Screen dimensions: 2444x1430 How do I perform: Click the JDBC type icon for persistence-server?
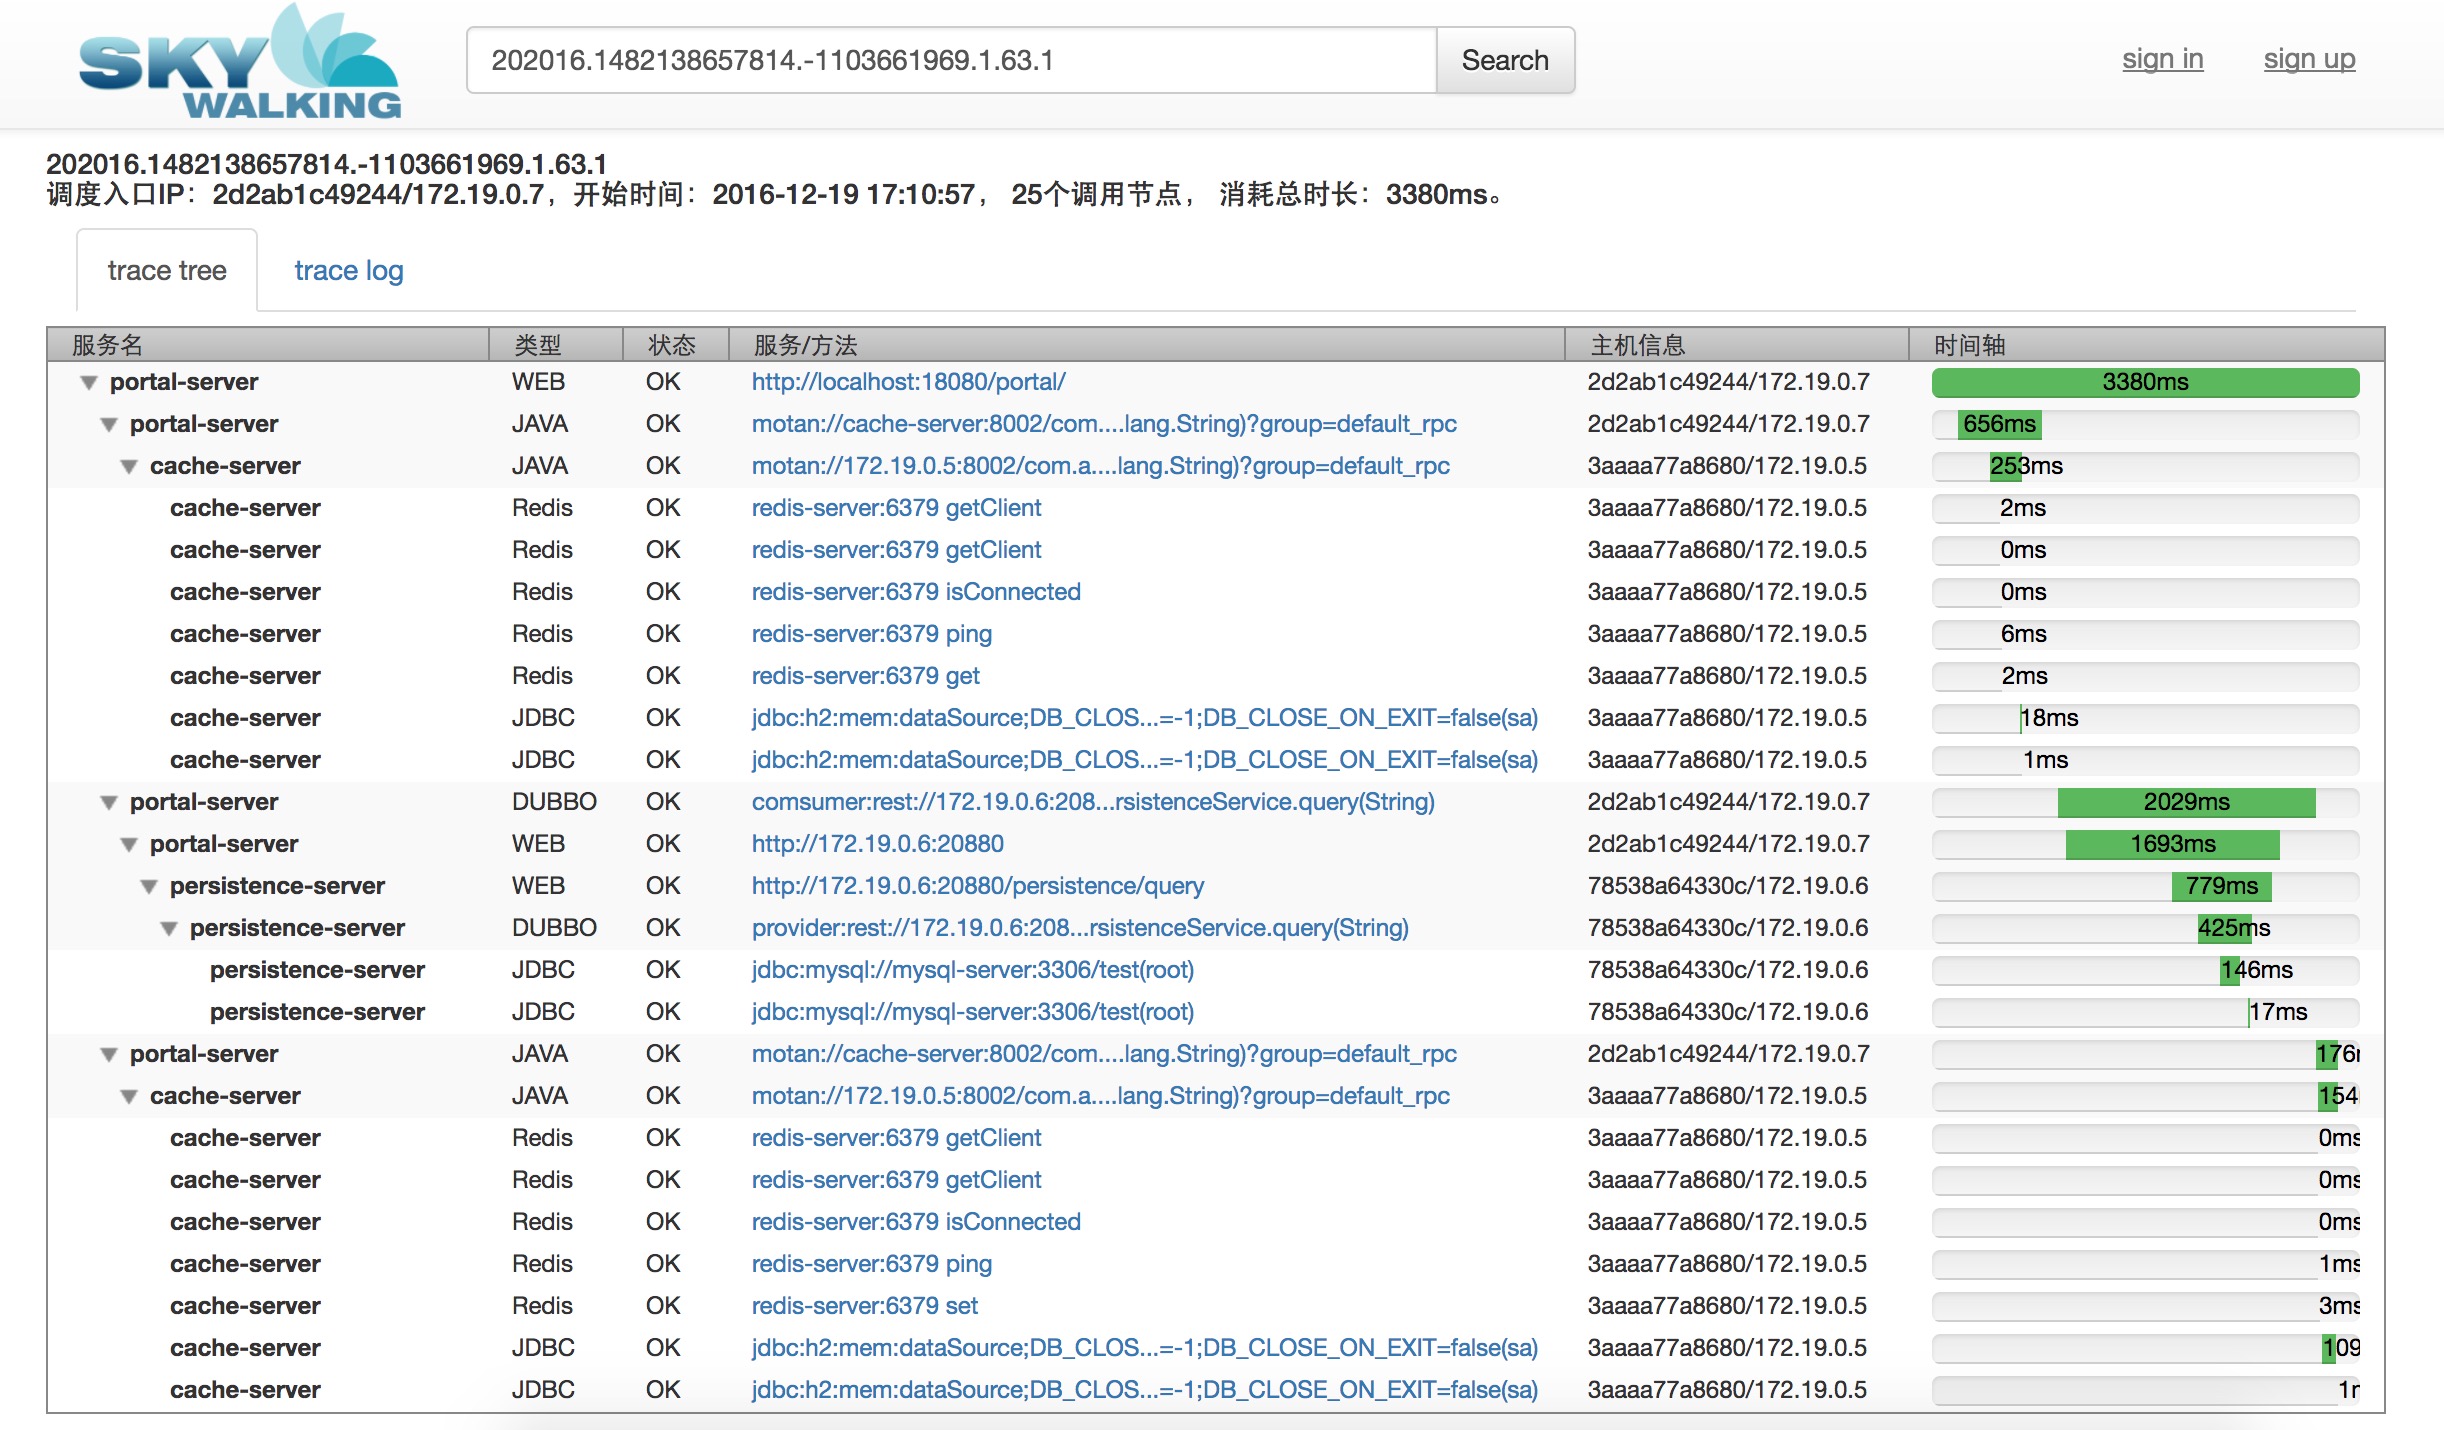(541, 970)
